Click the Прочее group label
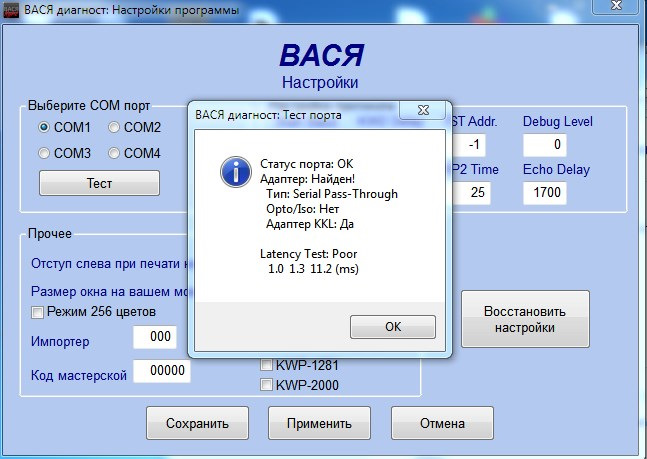 coord(50,234)
